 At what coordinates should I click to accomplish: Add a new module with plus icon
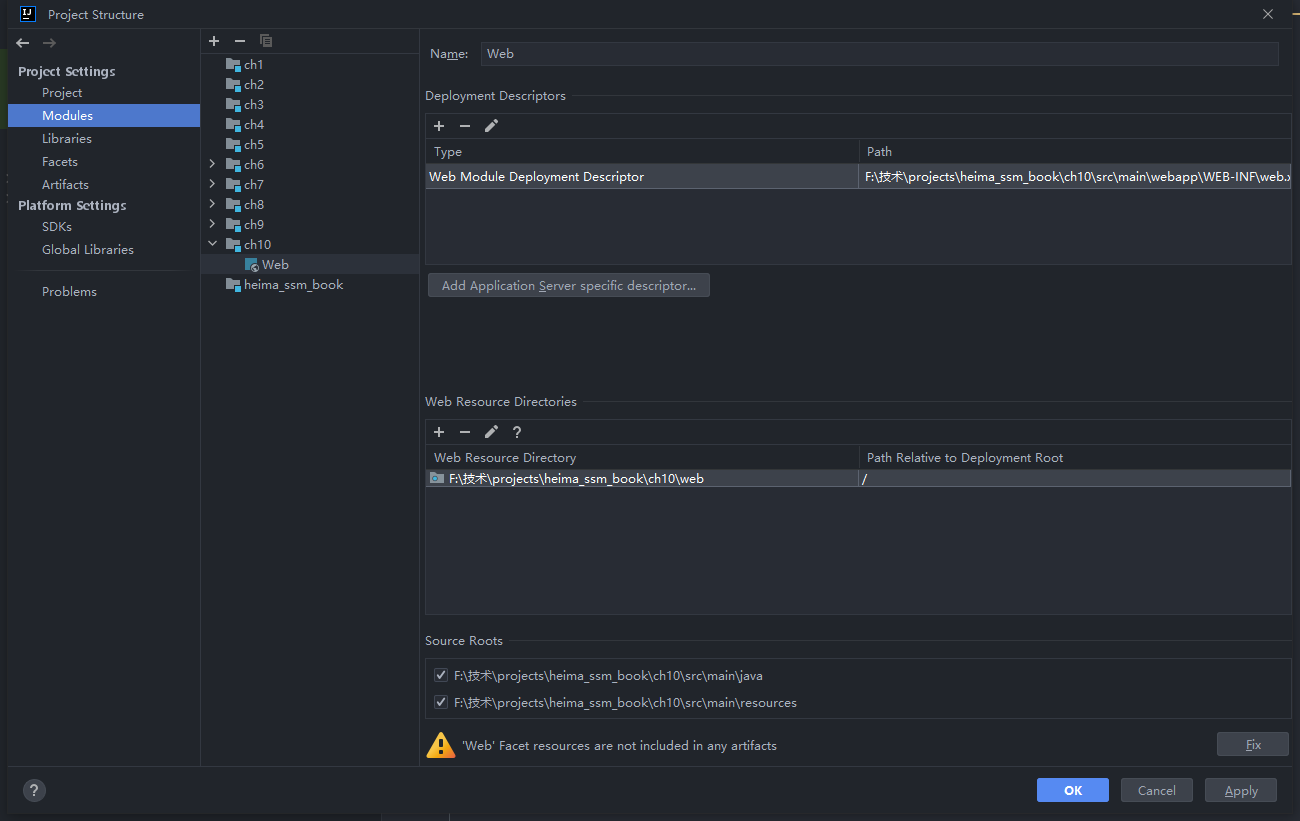pyautogui.click(x=214, y=41)
